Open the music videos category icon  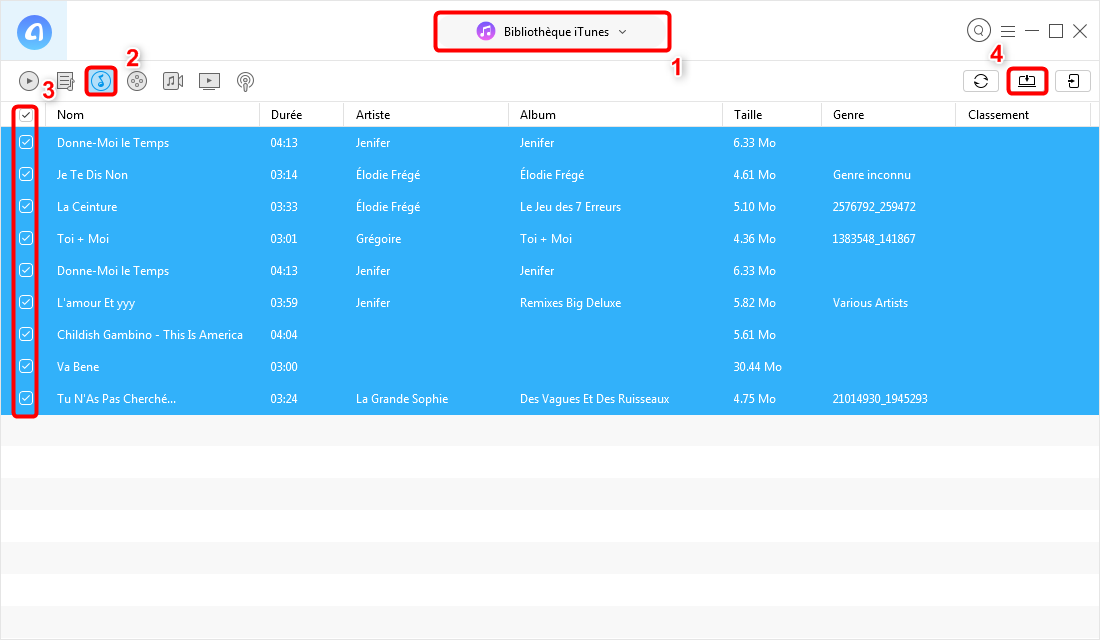pos(173,81)
